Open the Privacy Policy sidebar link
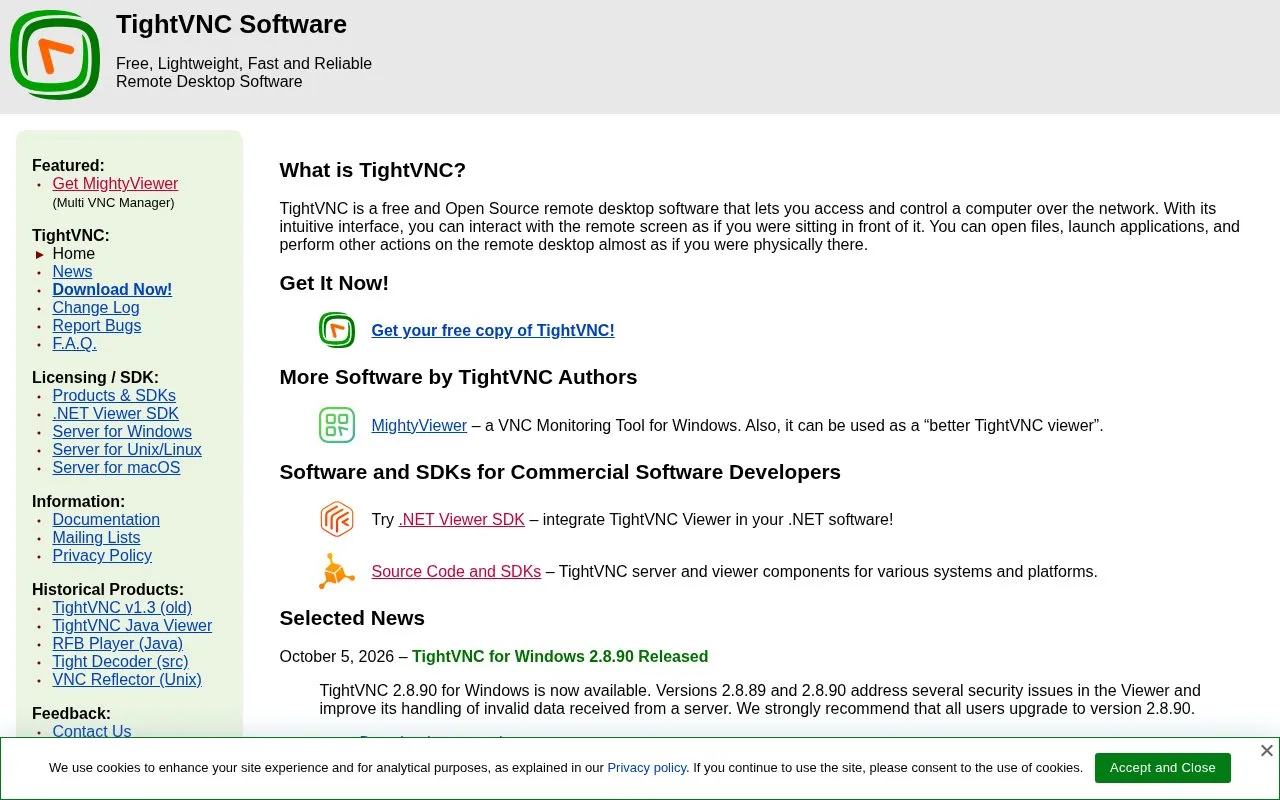This screenshot has height=800, width=1280. [102, 556]
